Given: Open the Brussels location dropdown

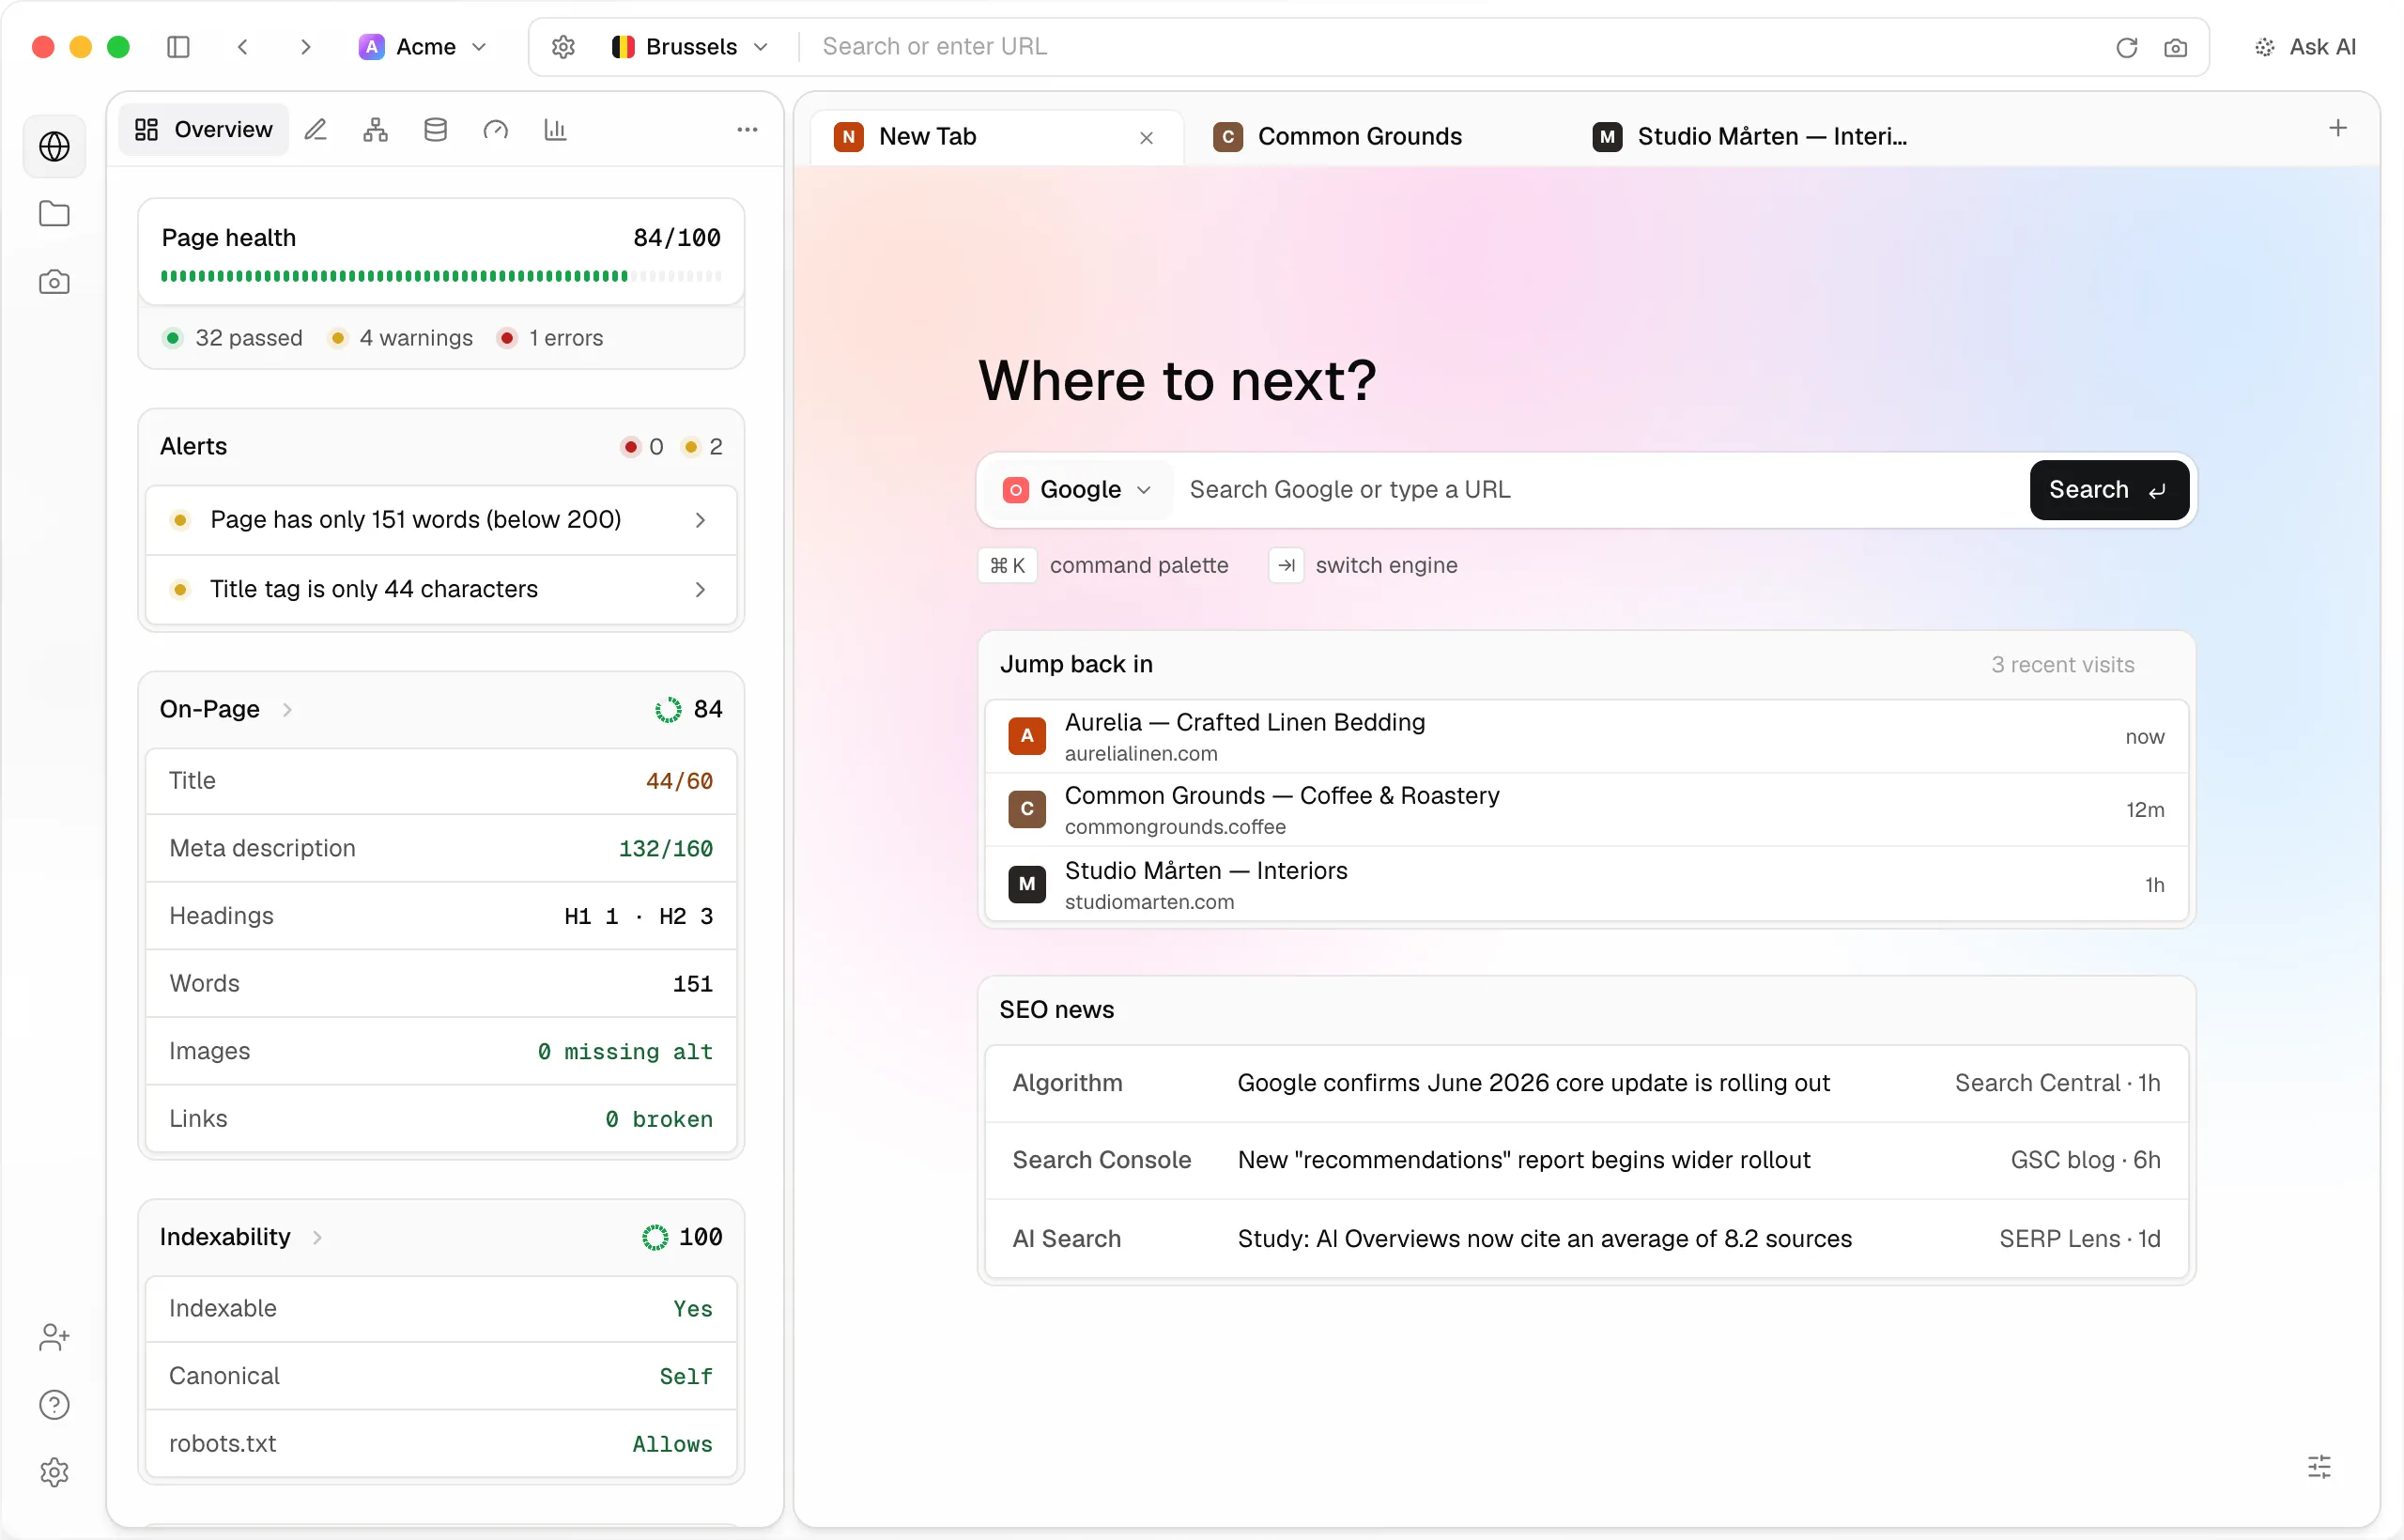Looking at the screenshot, I should (690, 47).
